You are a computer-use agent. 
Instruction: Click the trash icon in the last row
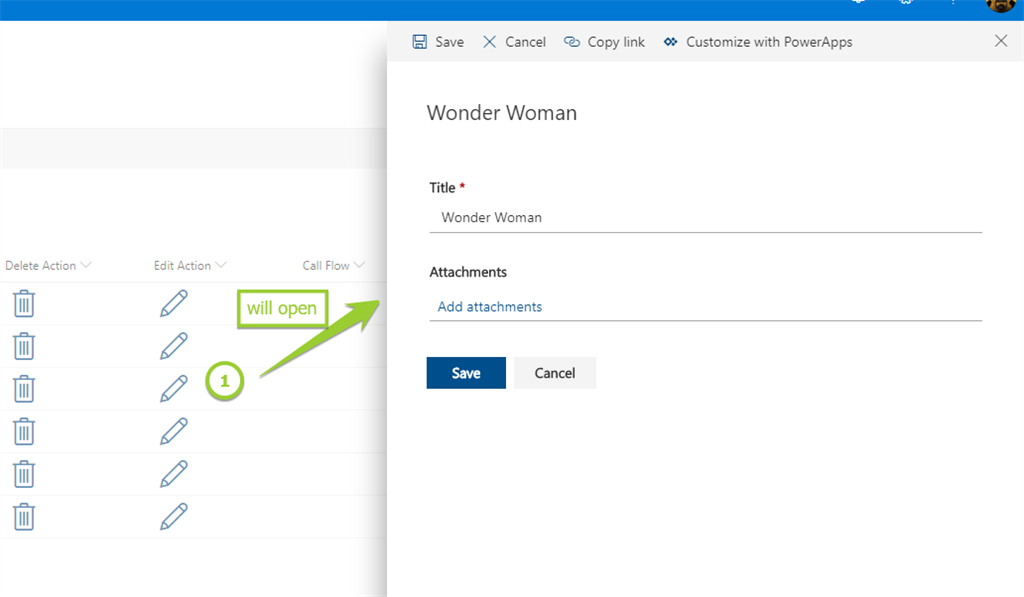click(24, 516)
